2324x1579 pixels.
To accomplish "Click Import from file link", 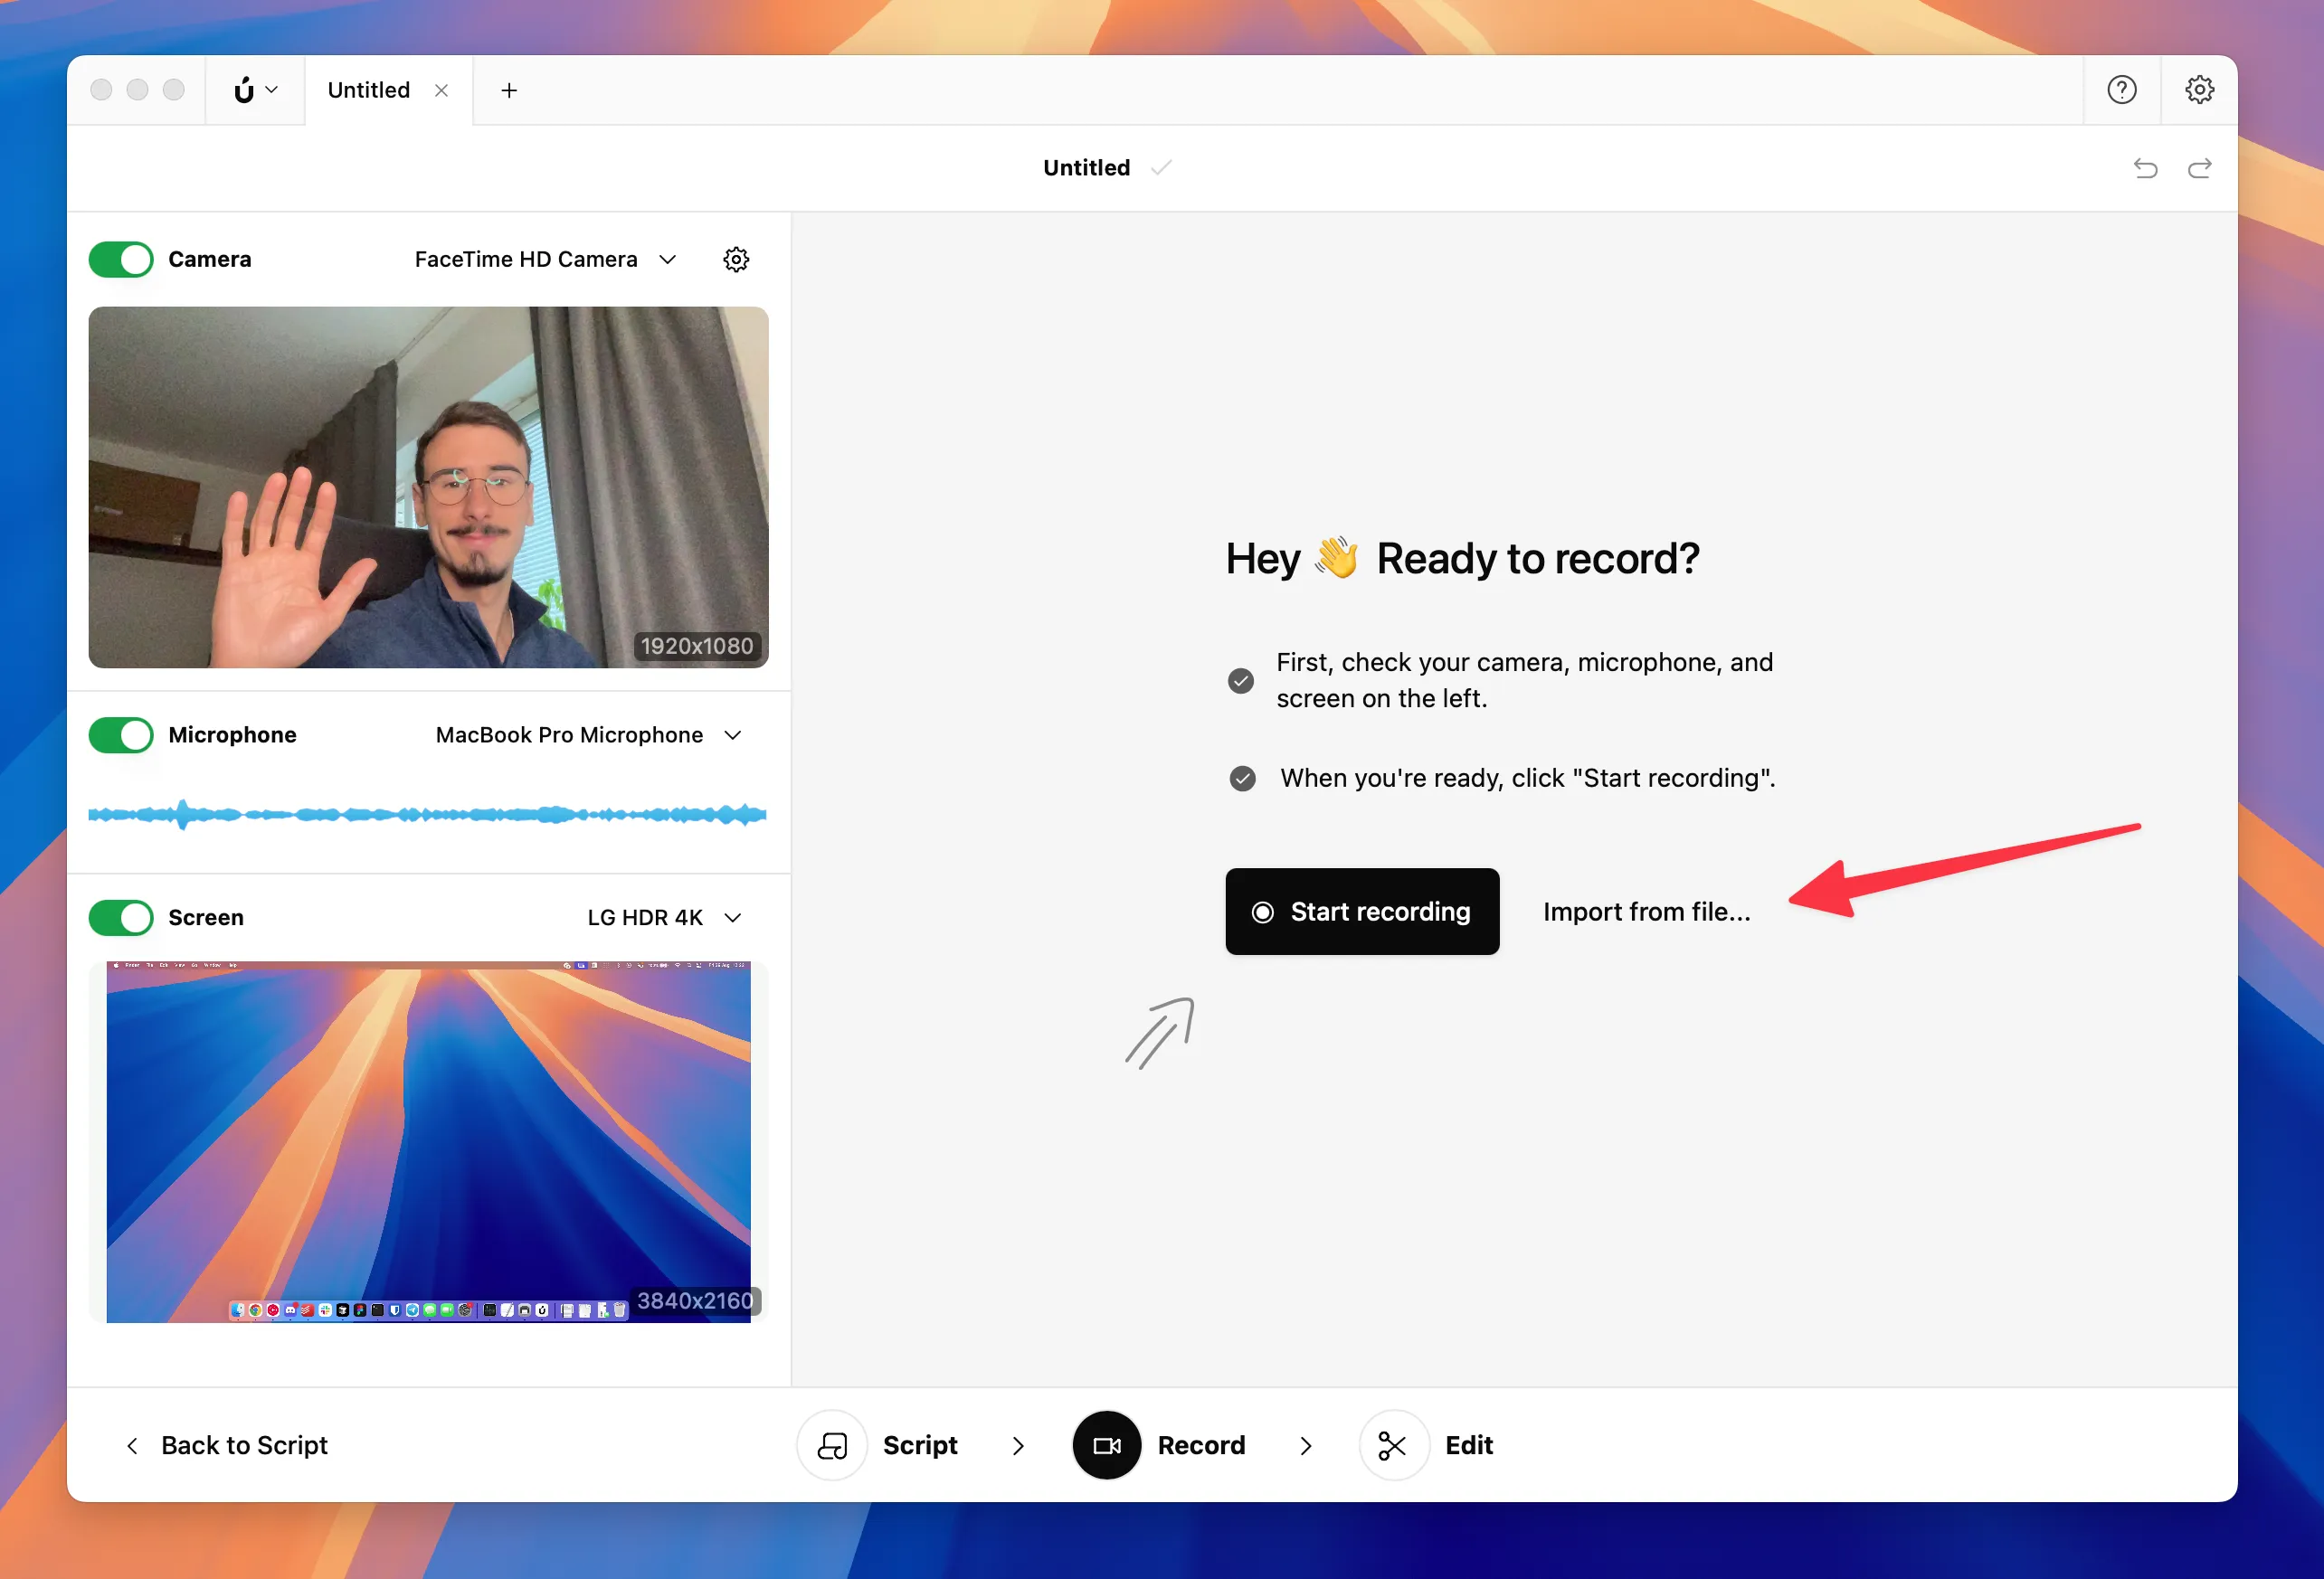I will (x=1646, y=912).
